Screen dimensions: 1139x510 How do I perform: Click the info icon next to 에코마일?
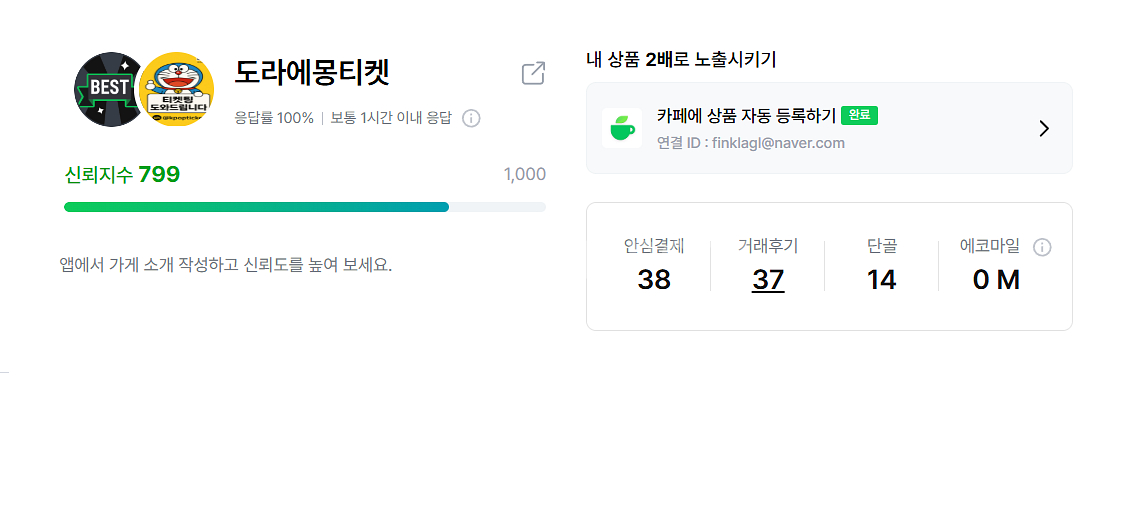(x=1042, y=247)
